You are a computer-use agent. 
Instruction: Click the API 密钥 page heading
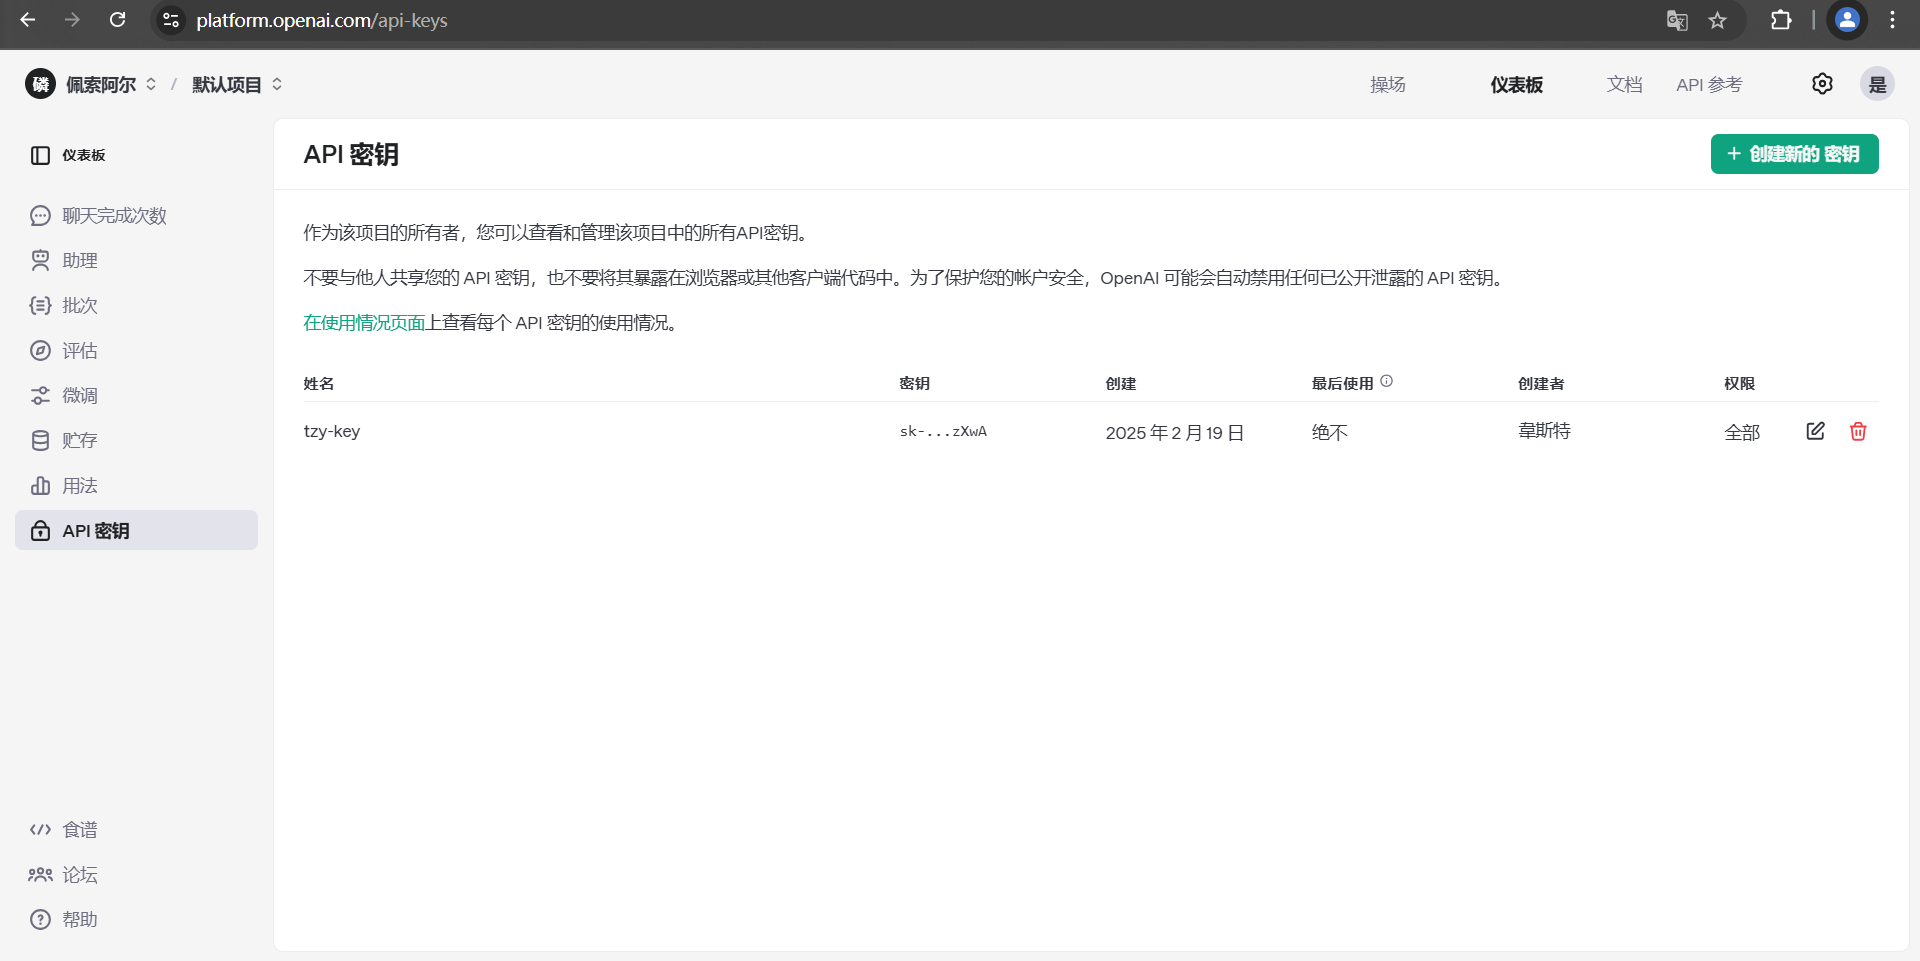click(x=351, y=155)
